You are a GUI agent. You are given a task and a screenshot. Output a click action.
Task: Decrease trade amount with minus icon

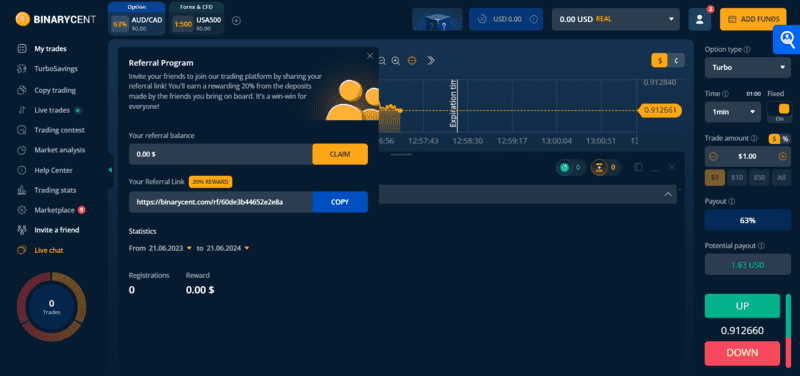[x=713, y=156]
